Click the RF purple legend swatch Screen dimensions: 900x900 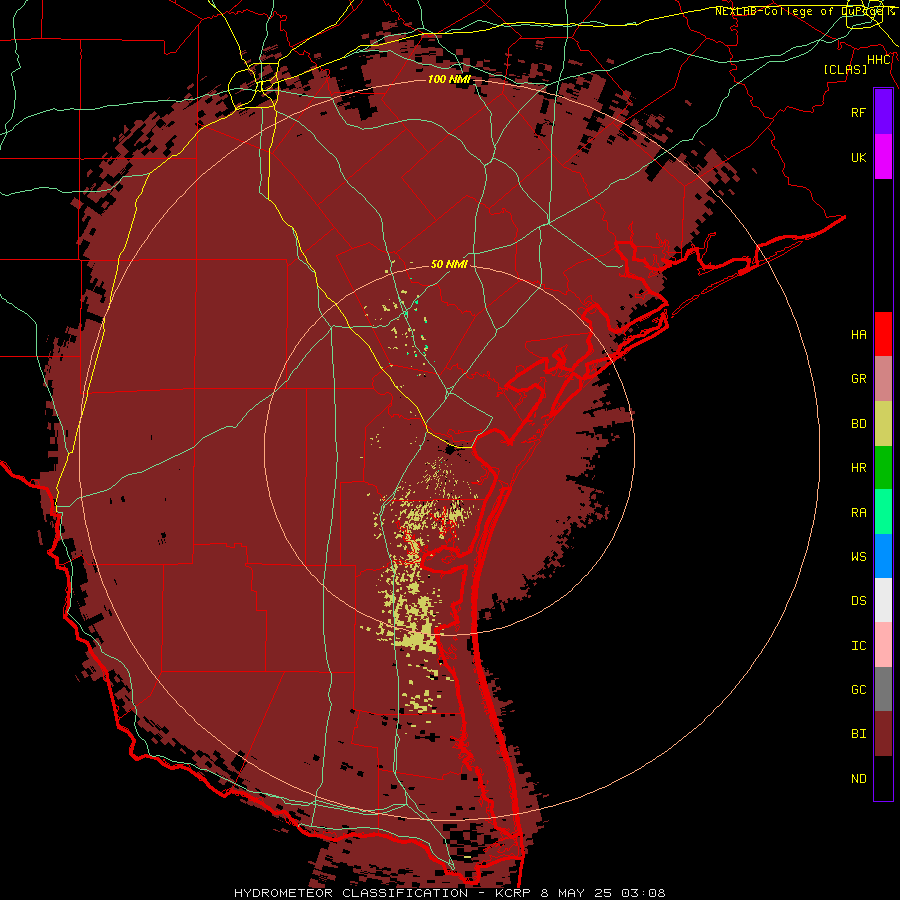pos(883,112)
